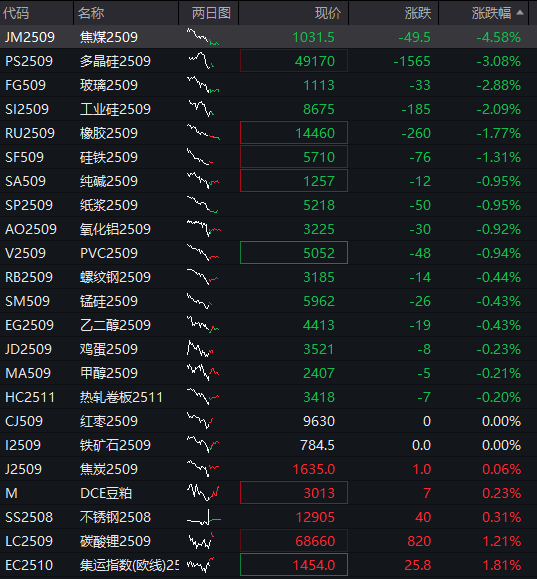Open the 工业硅2509 two-day mini chart
Image resolution: width=537 pixels, height=579 pixels.
click(201, 109)
